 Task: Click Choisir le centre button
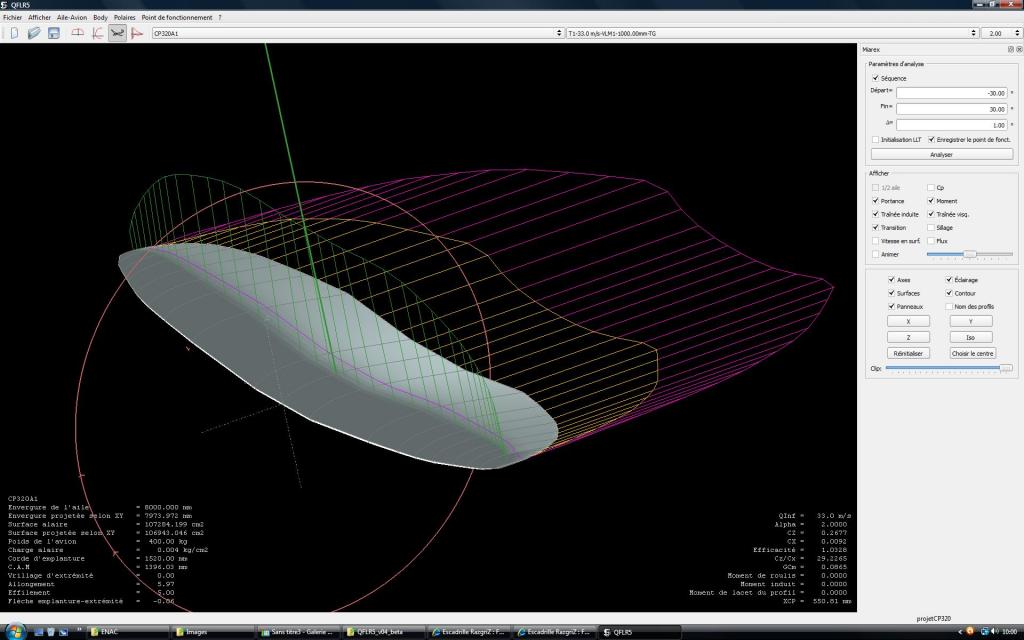pyautogui.click(x=972, y=353)
